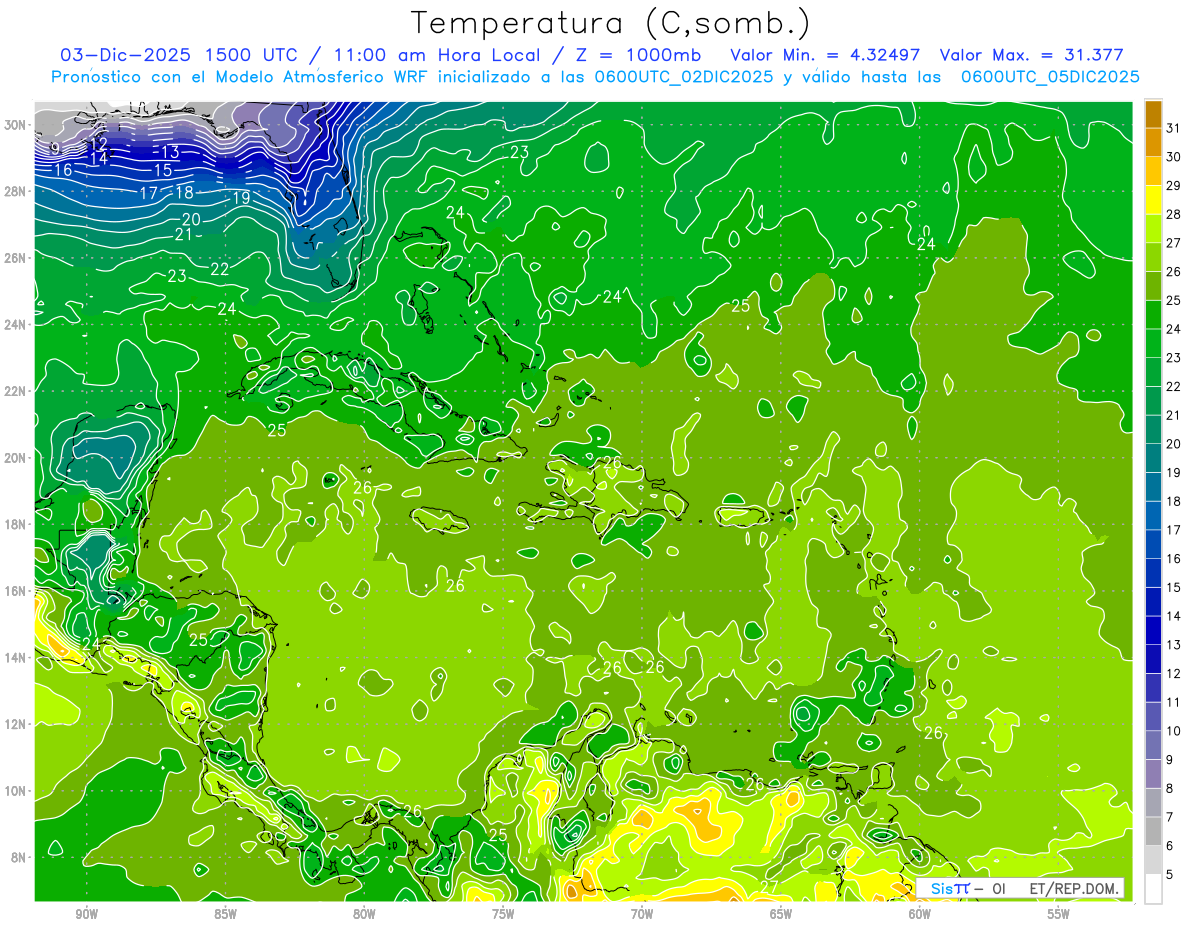Click the latitude axis label '22N'
Viewport: 1200px width, 927px height.
pyautogui.click(x=15, y=391)
